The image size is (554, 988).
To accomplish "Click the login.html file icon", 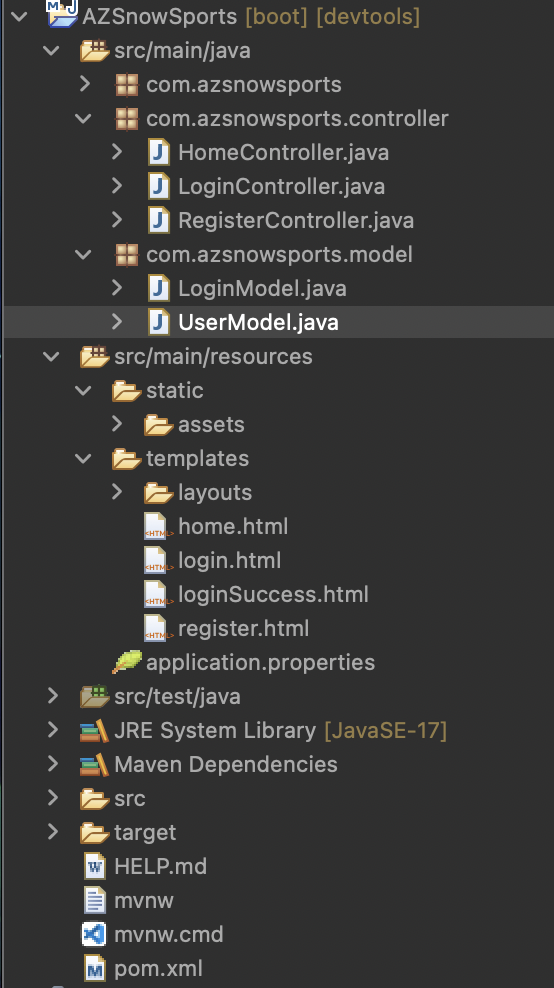I will point(158,561).
